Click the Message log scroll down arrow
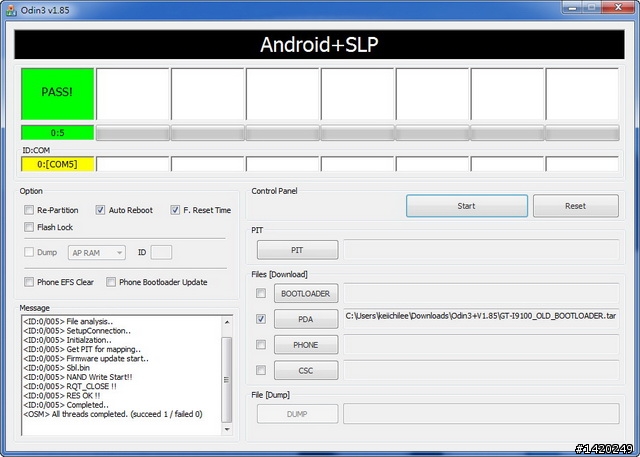Screen dimensions: 640x457 [x=227, y=429]
